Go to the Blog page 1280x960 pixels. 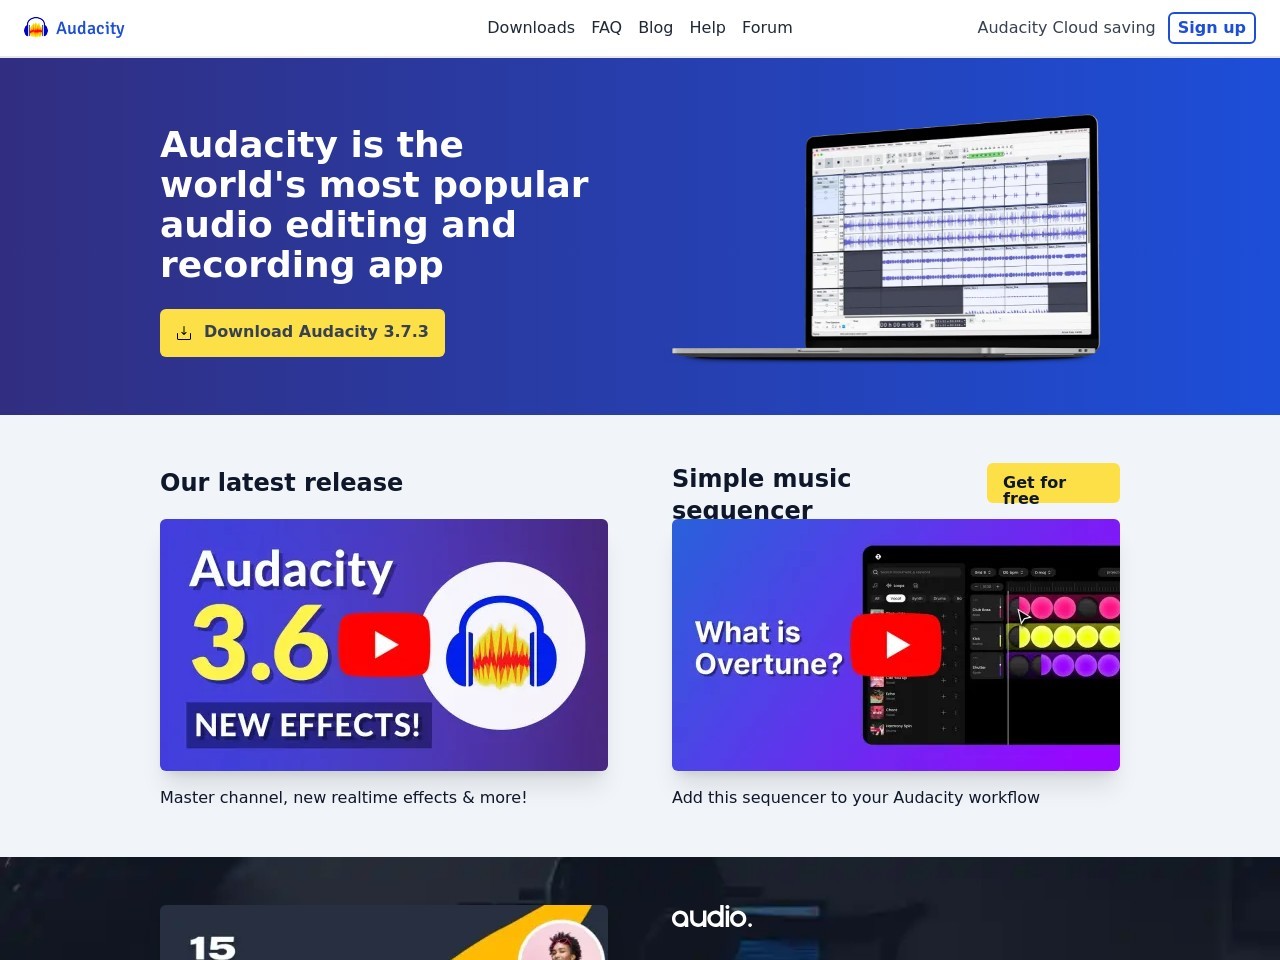655,28
